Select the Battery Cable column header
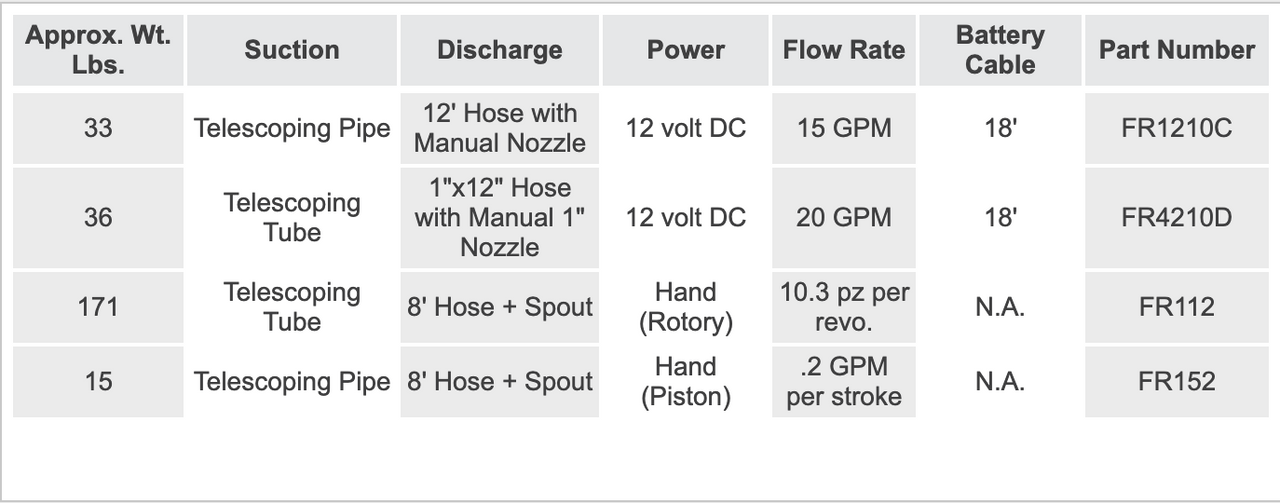Viewport: 1280px width, 503px height. [x=1000, y=50]
